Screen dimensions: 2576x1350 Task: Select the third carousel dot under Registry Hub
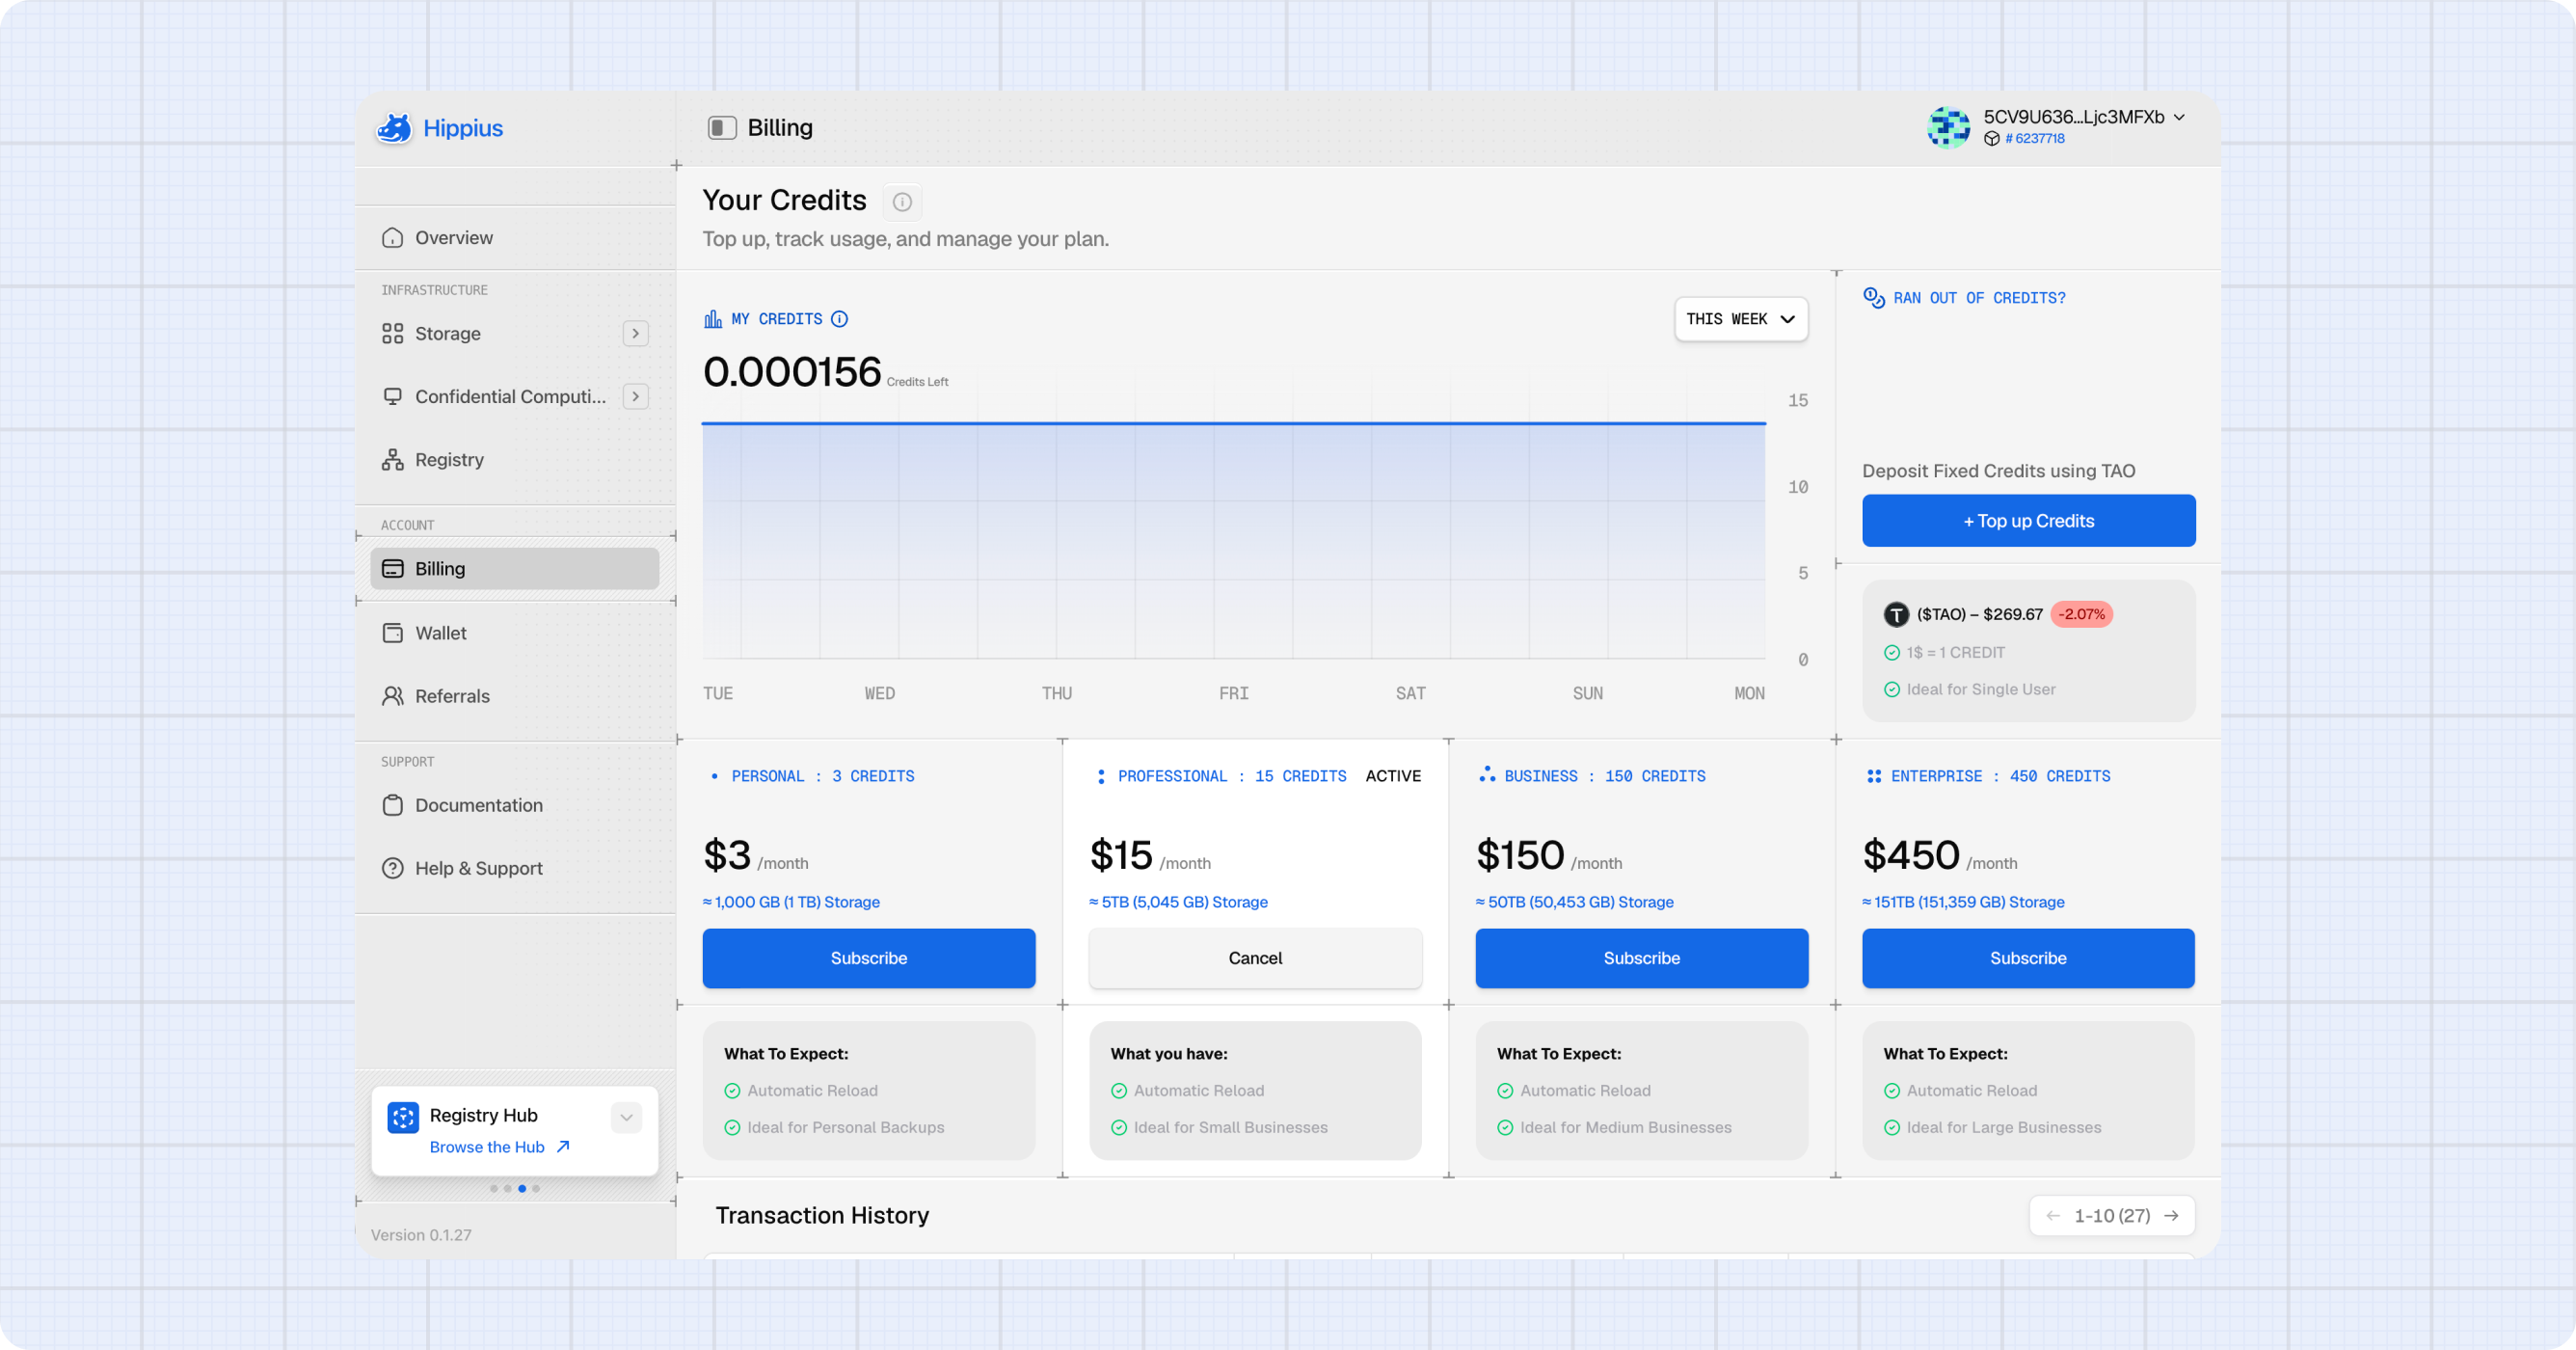[x=522, y=1189]
